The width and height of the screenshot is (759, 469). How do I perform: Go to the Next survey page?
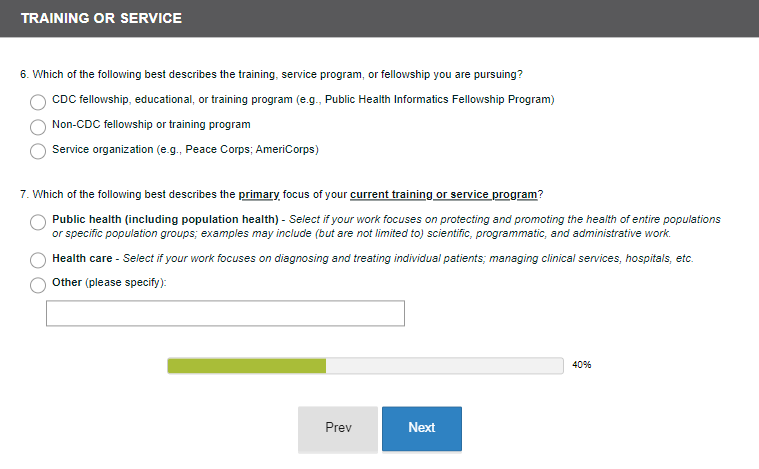421,428
